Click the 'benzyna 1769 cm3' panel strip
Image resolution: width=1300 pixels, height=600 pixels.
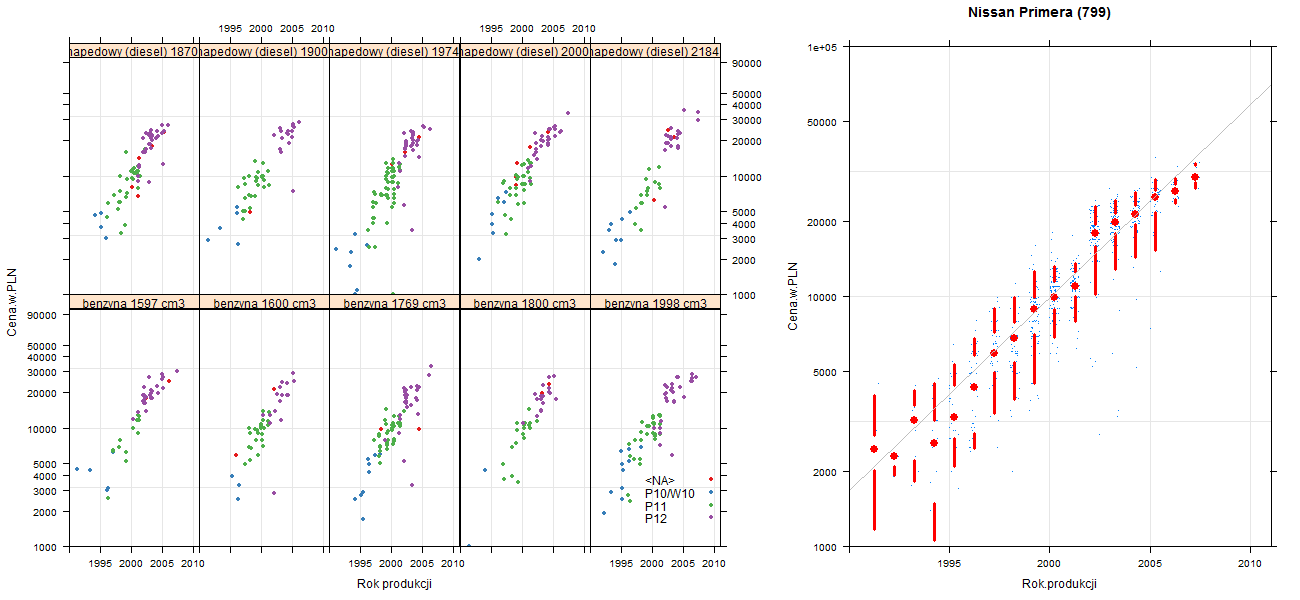click(x=394, y=302)
